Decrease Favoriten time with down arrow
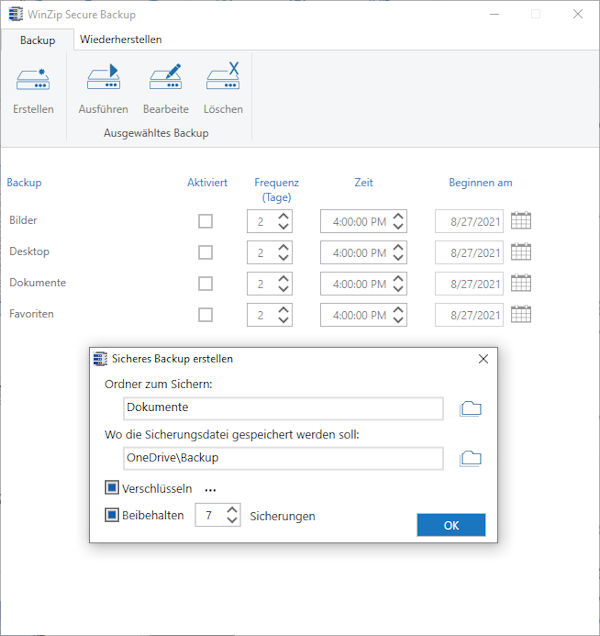The height and width of the screenshot is (636, 600). 398,320
